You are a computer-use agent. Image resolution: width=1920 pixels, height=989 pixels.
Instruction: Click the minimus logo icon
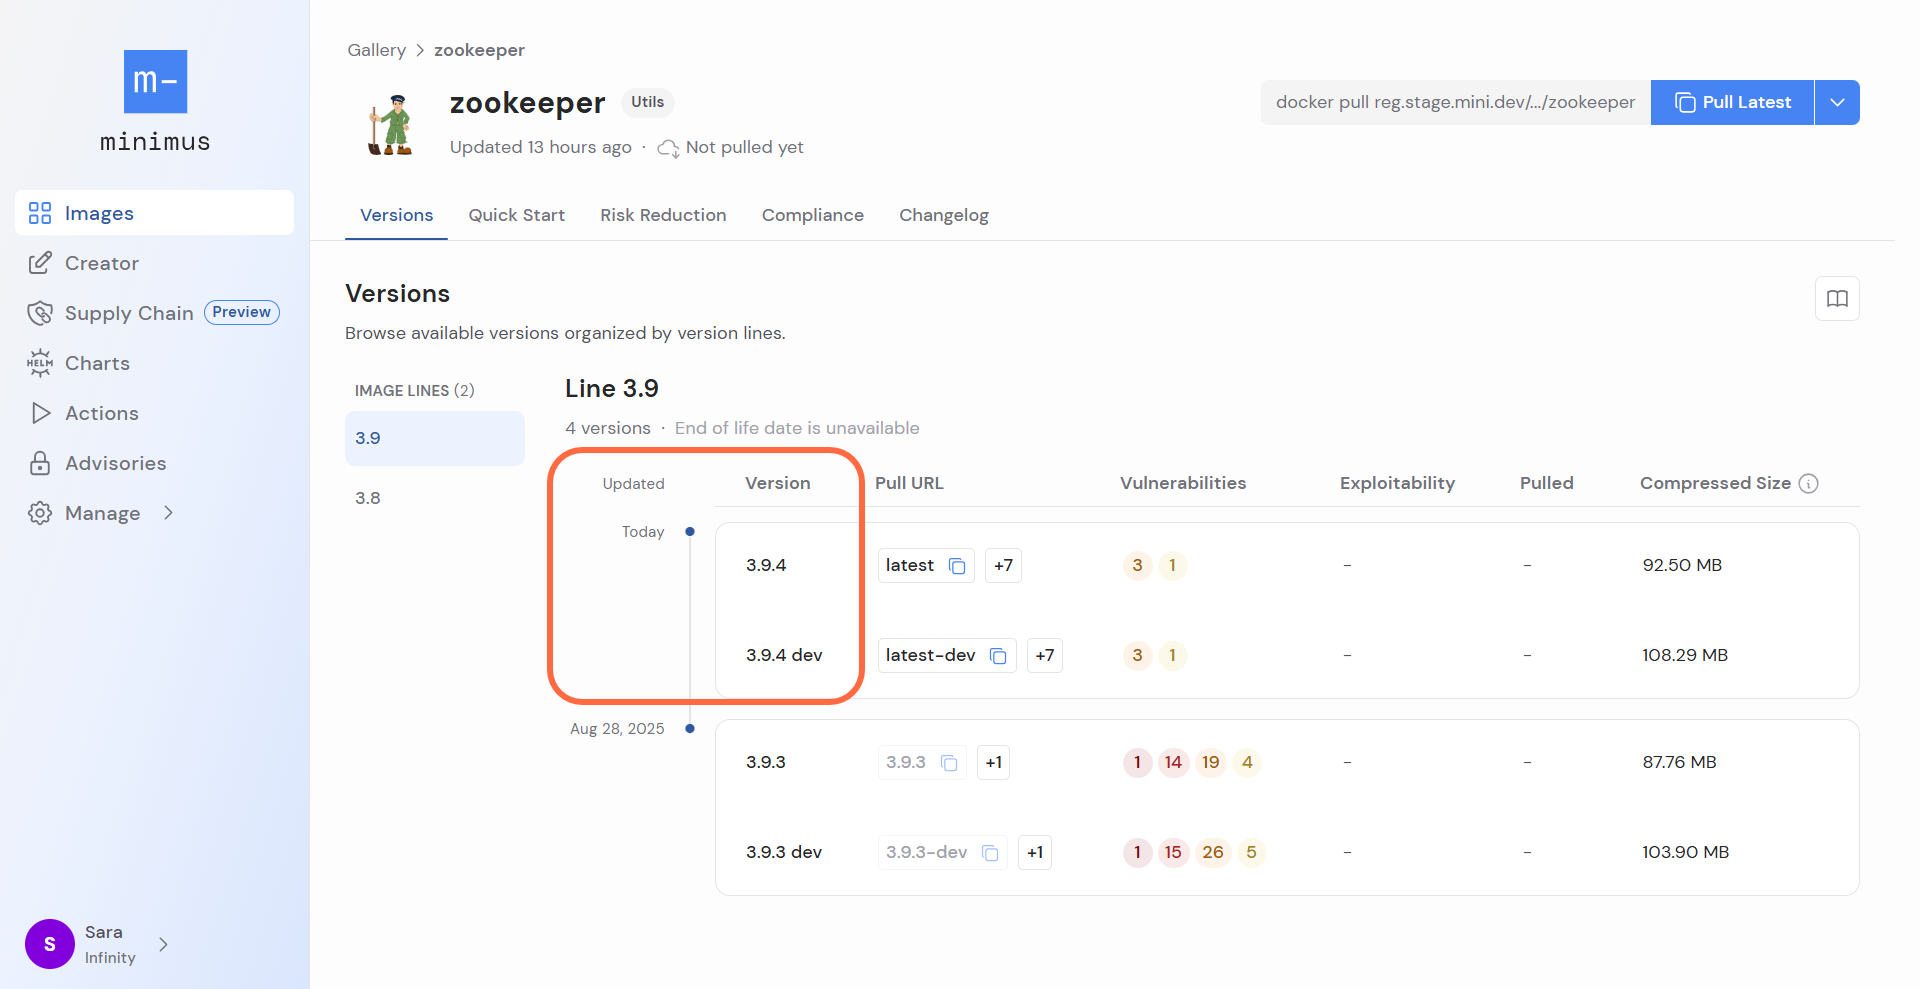pos(155,81)
